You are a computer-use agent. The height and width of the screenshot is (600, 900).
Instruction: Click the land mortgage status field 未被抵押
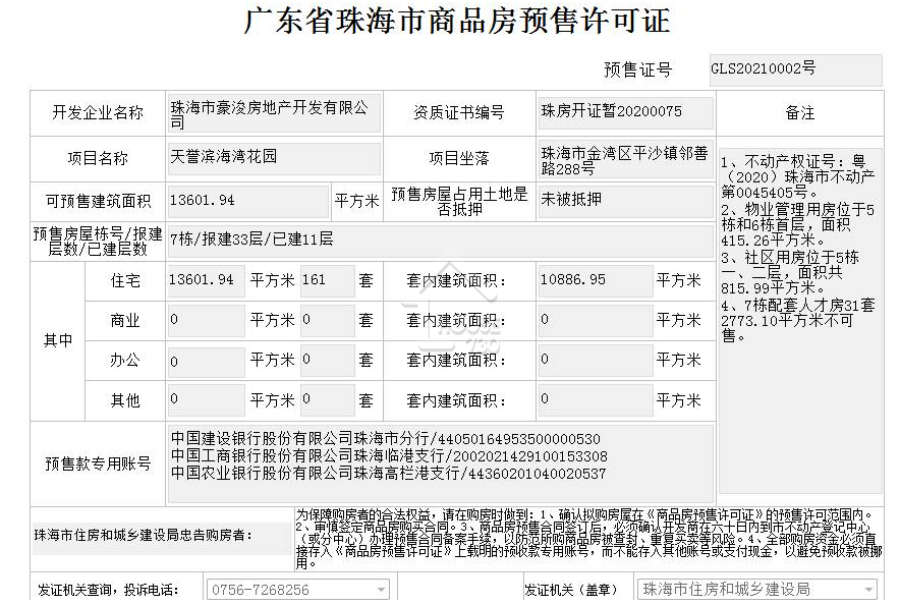click(626, 201)
